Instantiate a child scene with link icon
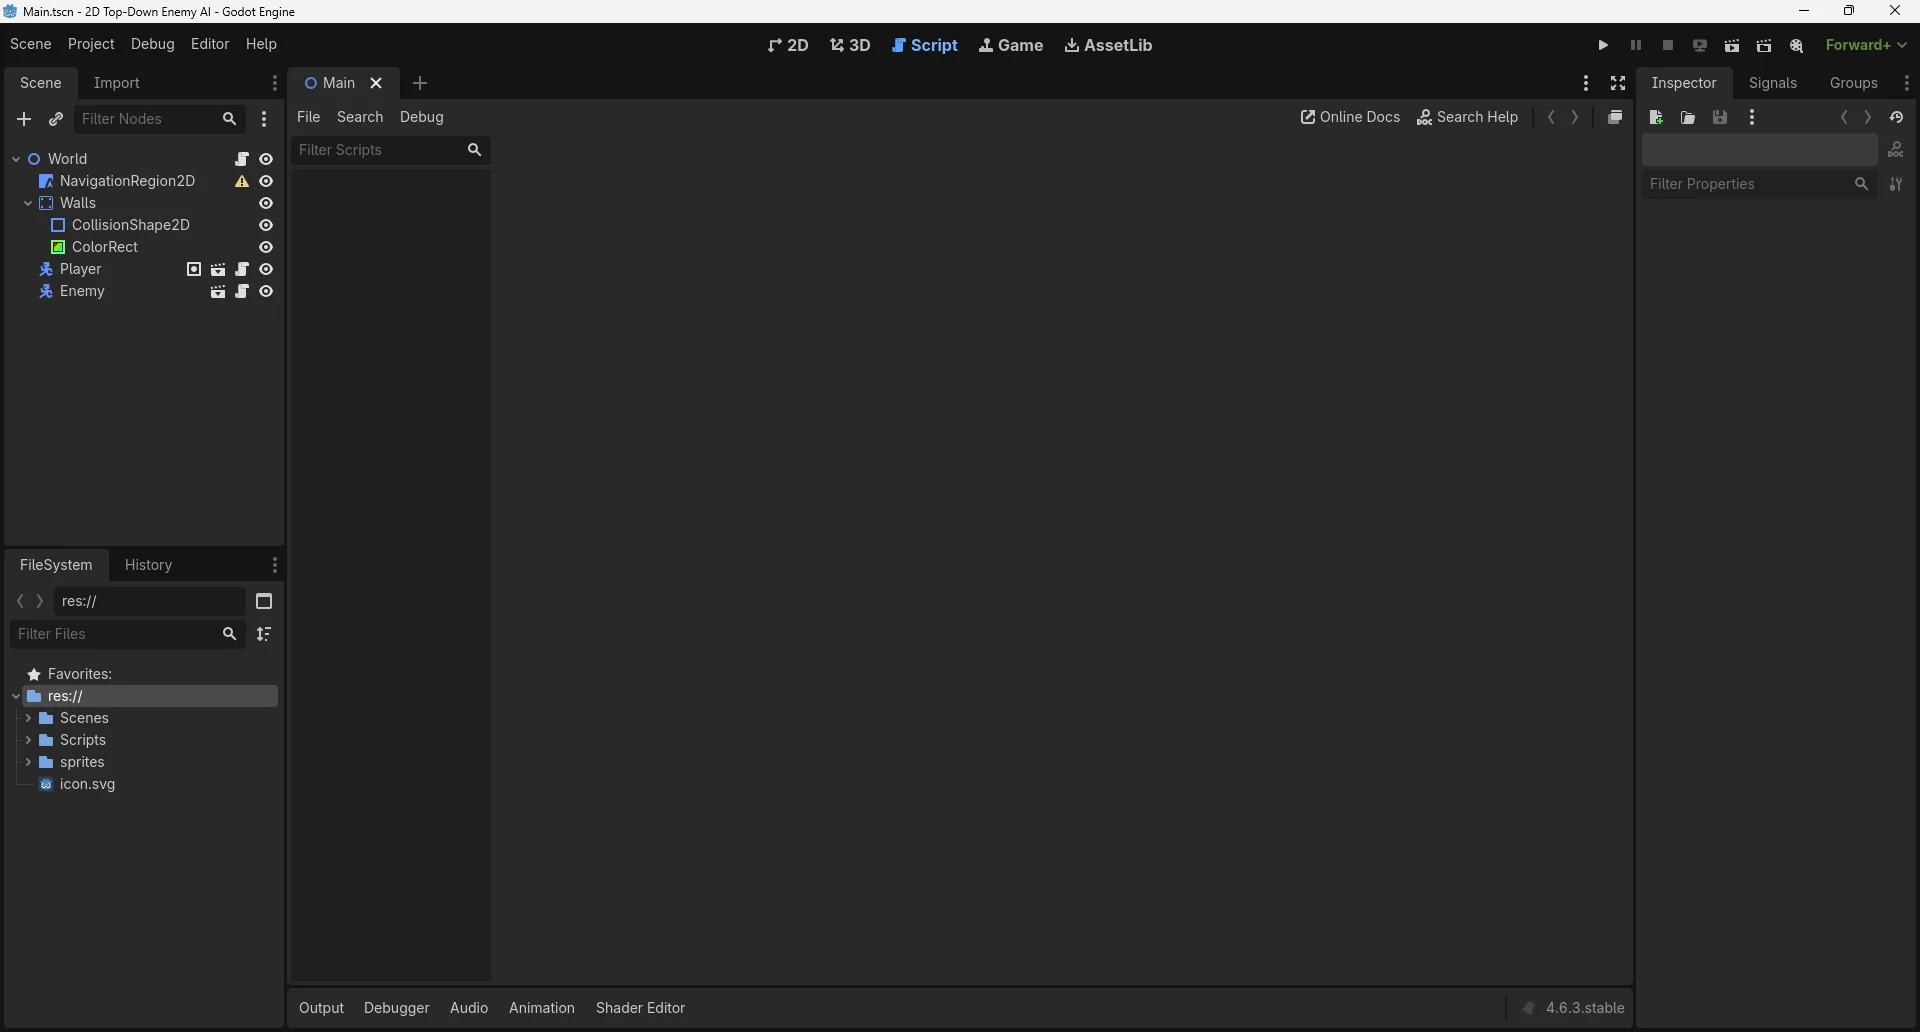 (56, 119)
